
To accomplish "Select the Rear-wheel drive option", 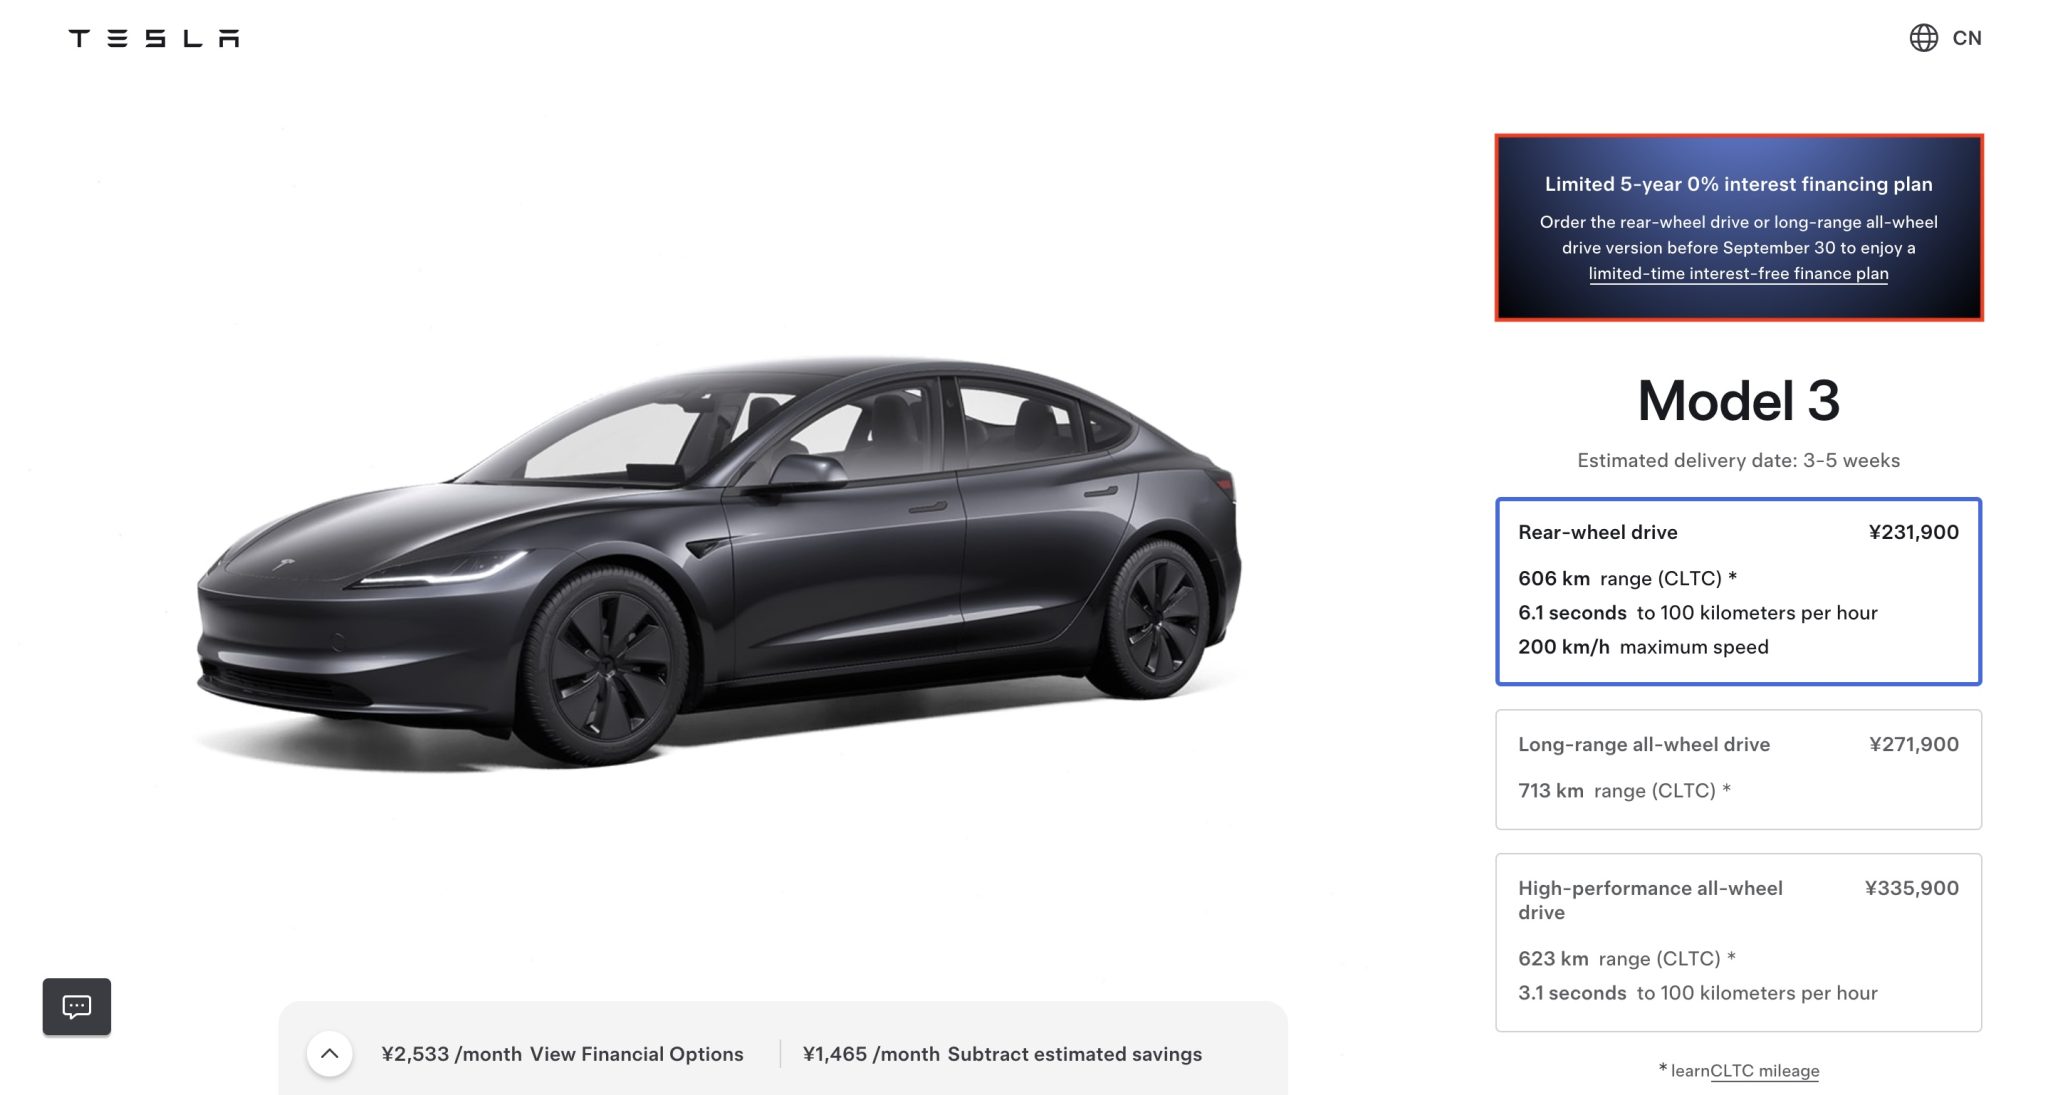I will click(x=1738, y=591).
